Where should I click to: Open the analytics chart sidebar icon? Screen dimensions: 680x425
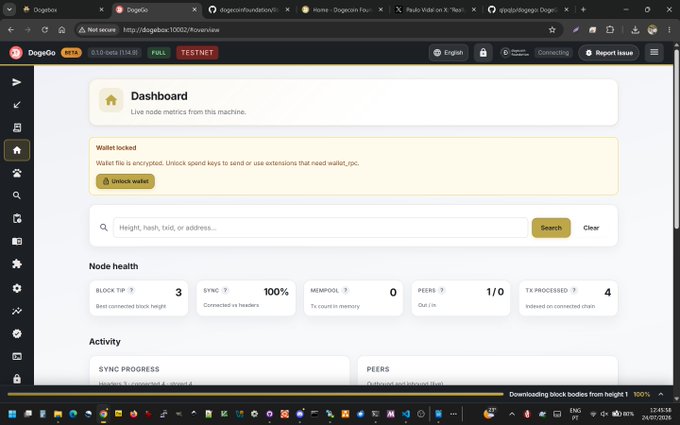pyautogui.click(x=16, y=311)
